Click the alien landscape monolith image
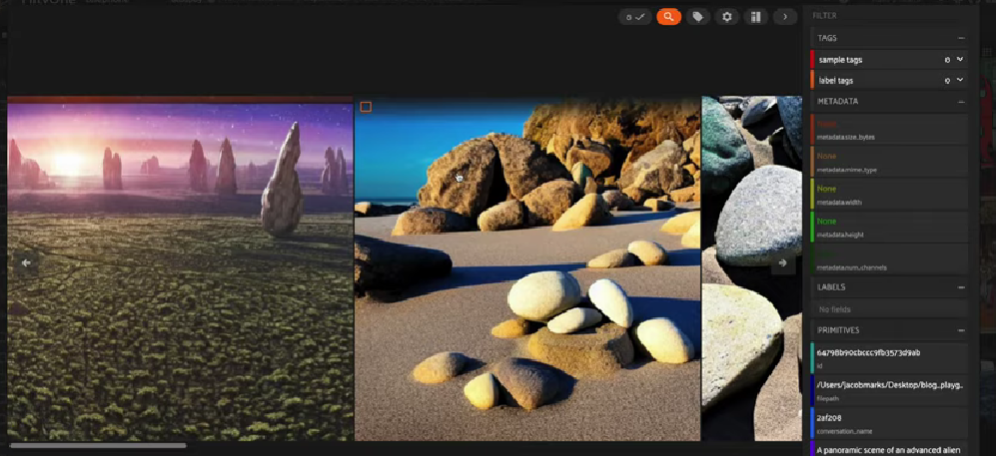Image resolution: width=996 pixels, height=456 pixels. pyautogui.click(x=180, y=269)
